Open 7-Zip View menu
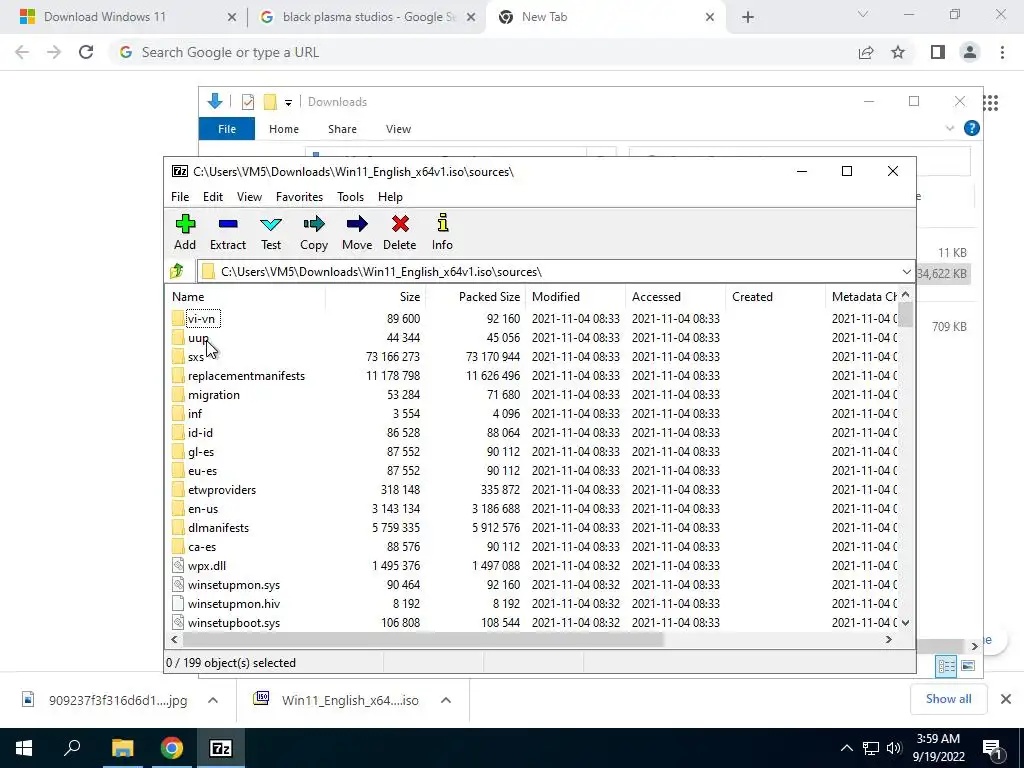The height and width of the screenshot is (768, 1024). pos(249,197)
